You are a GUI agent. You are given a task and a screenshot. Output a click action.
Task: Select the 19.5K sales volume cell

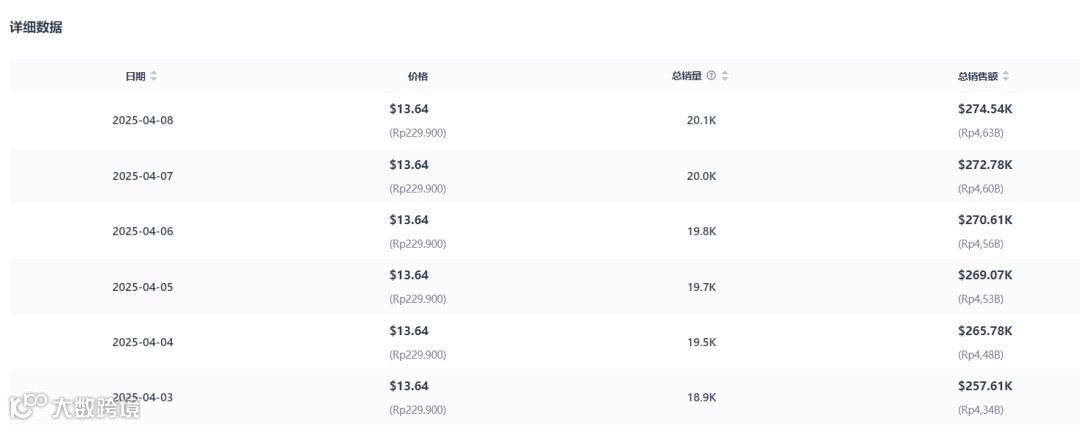701,342
